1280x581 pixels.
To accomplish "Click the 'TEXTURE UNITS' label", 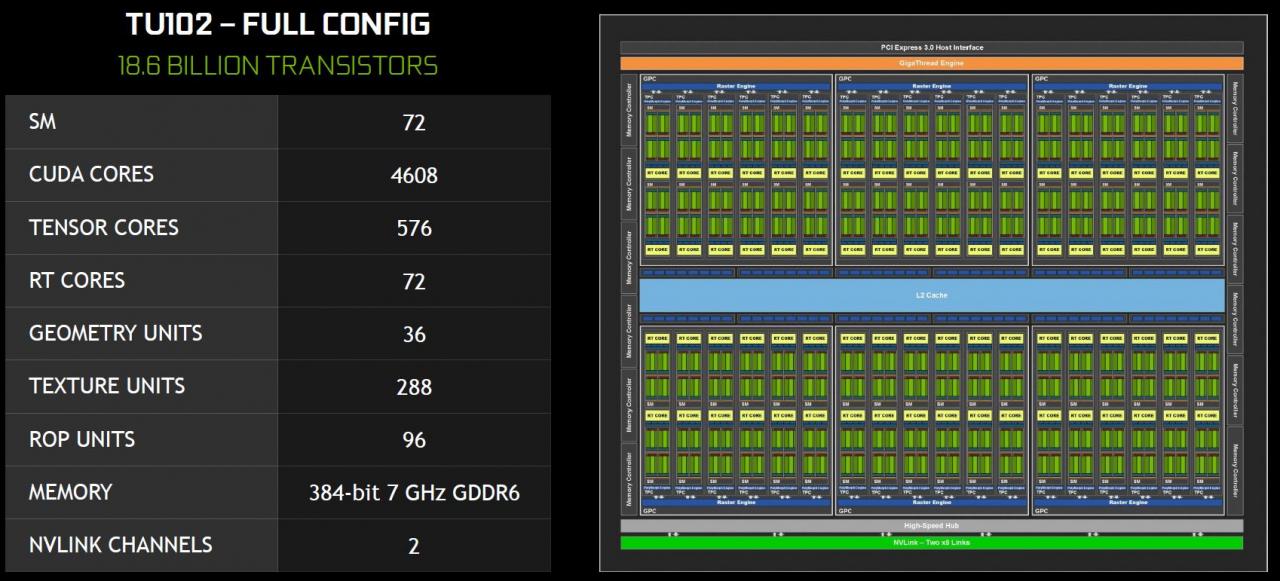I will pos(107,386).
